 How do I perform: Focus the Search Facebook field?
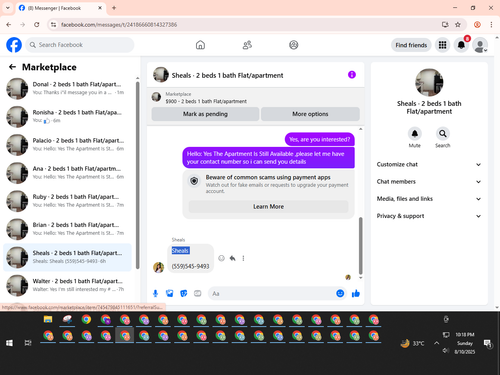80,45
